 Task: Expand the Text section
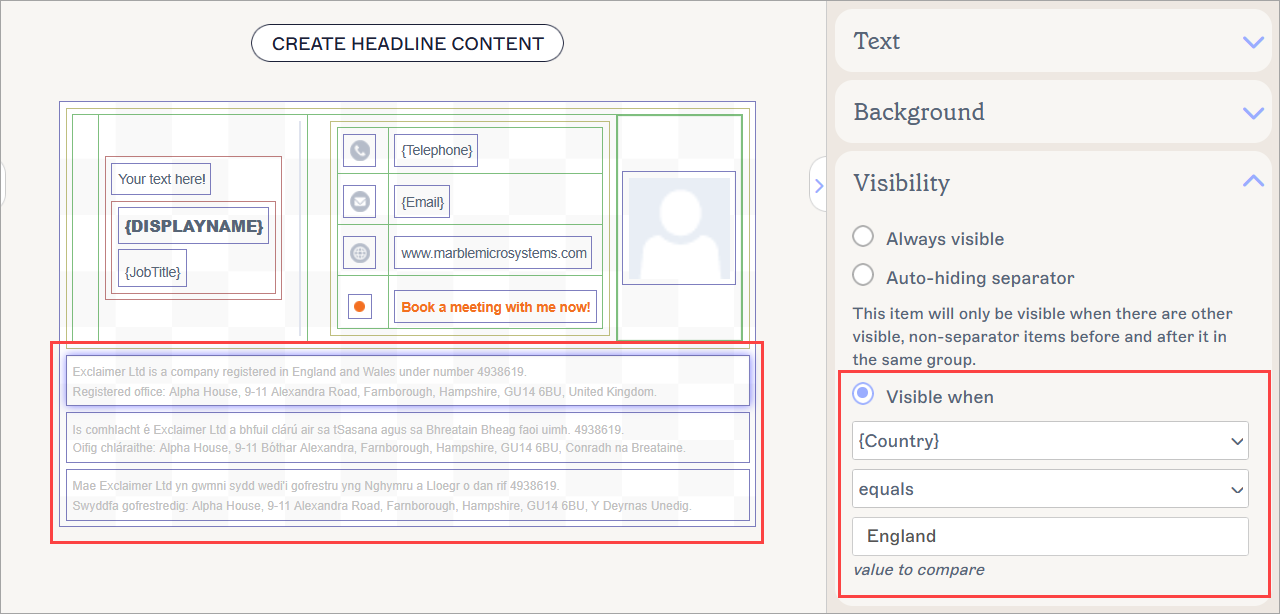click(1252, 42)
